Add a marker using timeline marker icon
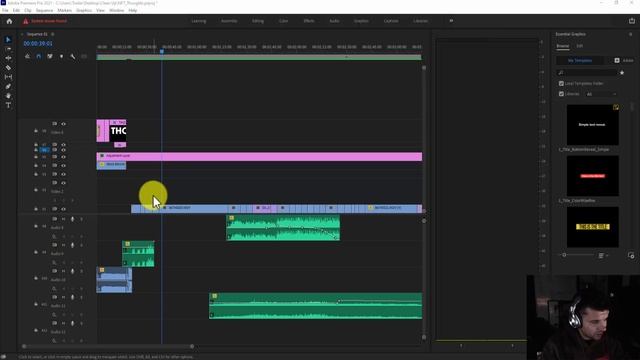This screenshot has height=360, width=640. (62, 56)
